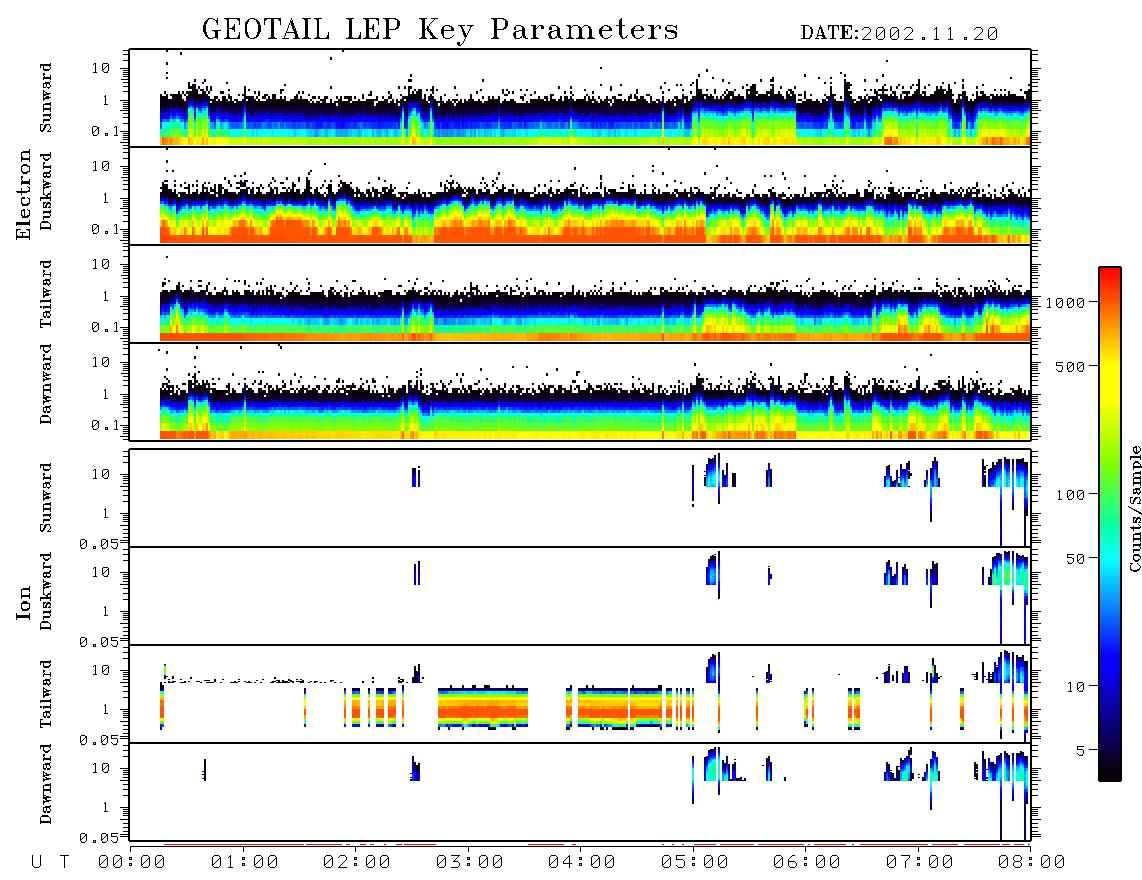Click the 50 colorbar tick value
The height and width of the screenshot is (880, 1142).
click(x=1075, y=559)
